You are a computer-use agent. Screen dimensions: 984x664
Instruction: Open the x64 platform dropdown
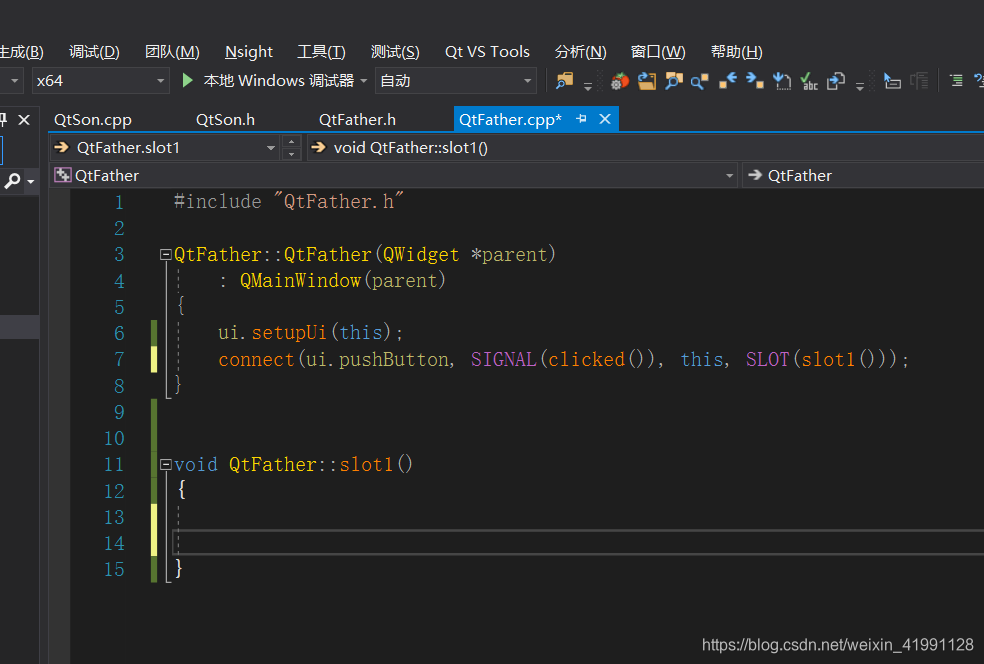pyautogui.click(x=100, y=80)
